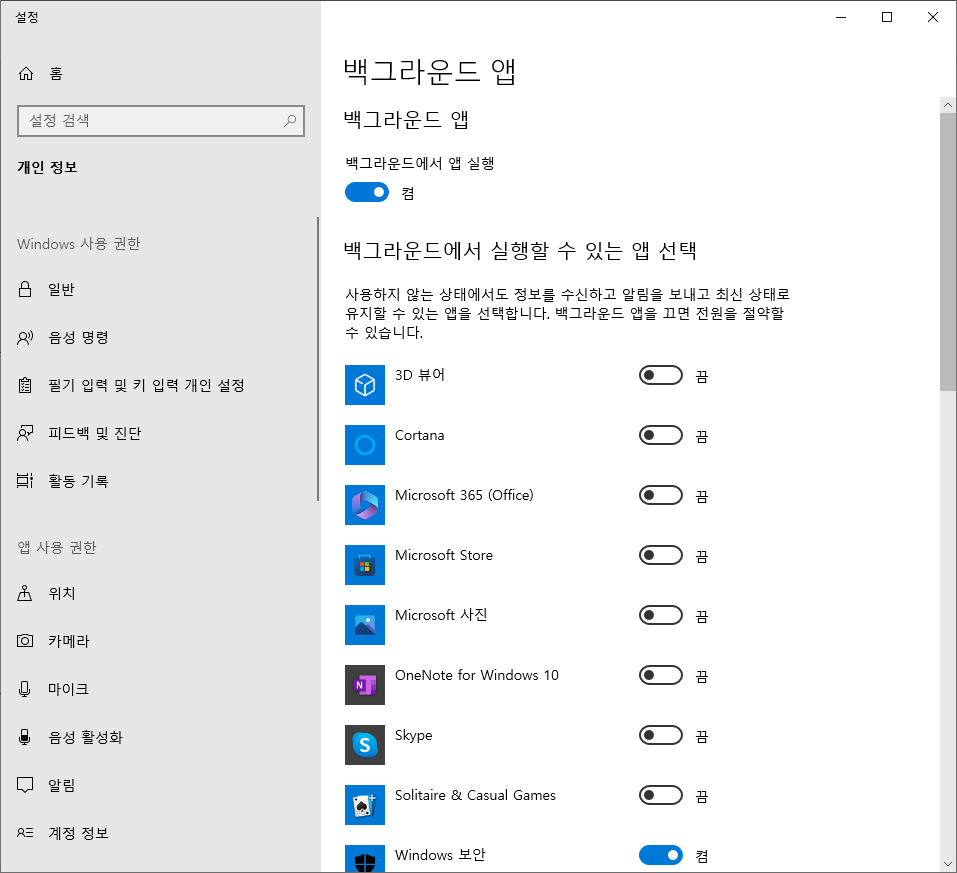The image size is (957, 873).
Task: Enable background toggle for Microsoft 사진
Action: (660, 615)
